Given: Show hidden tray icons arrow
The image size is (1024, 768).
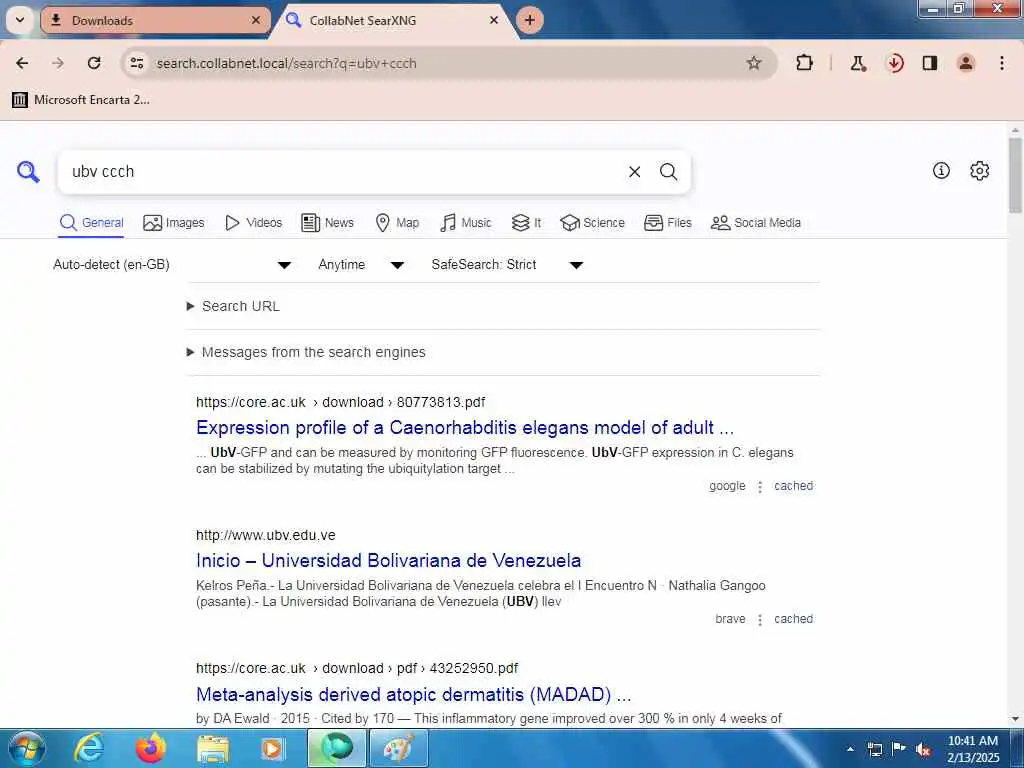Looking at the screenshot, I should pyautogui.click(x=850, y=750).
